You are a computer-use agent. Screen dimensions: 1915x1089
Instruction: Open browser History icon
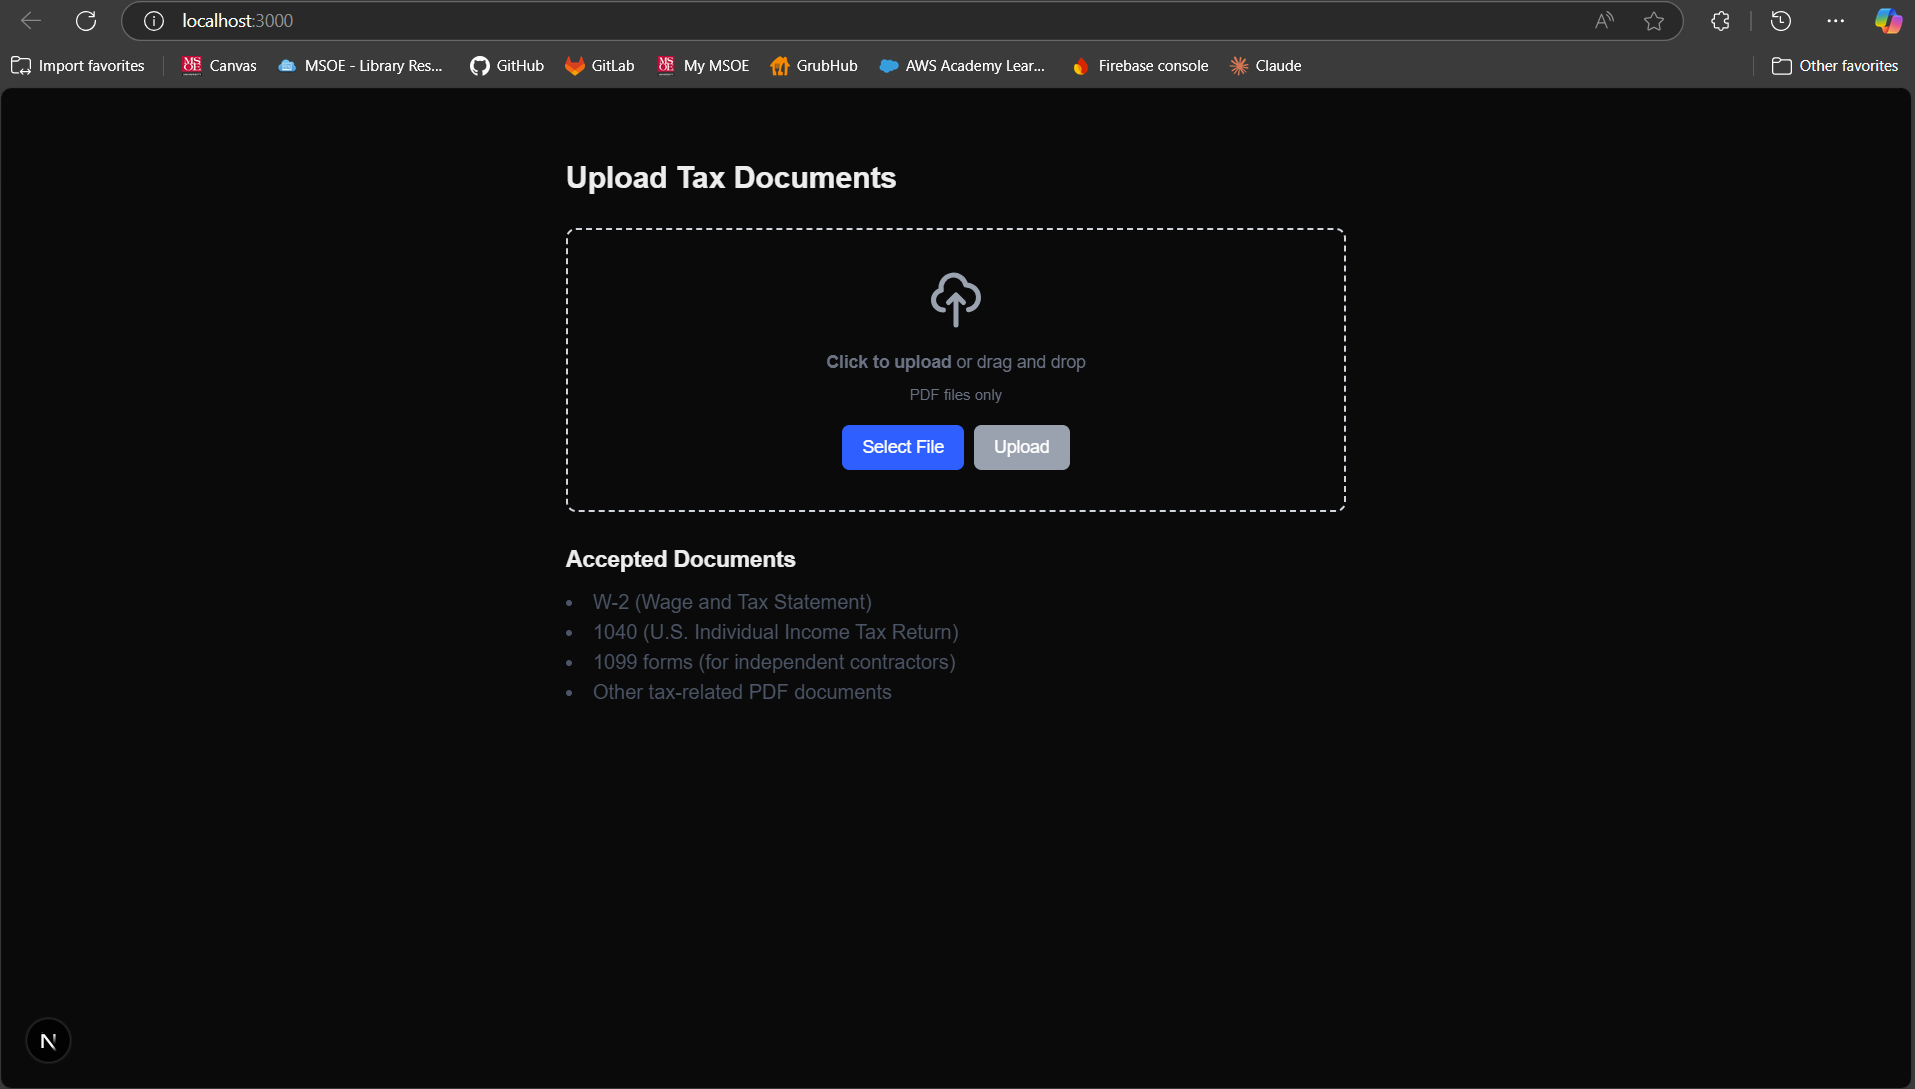pos(1780,21)
